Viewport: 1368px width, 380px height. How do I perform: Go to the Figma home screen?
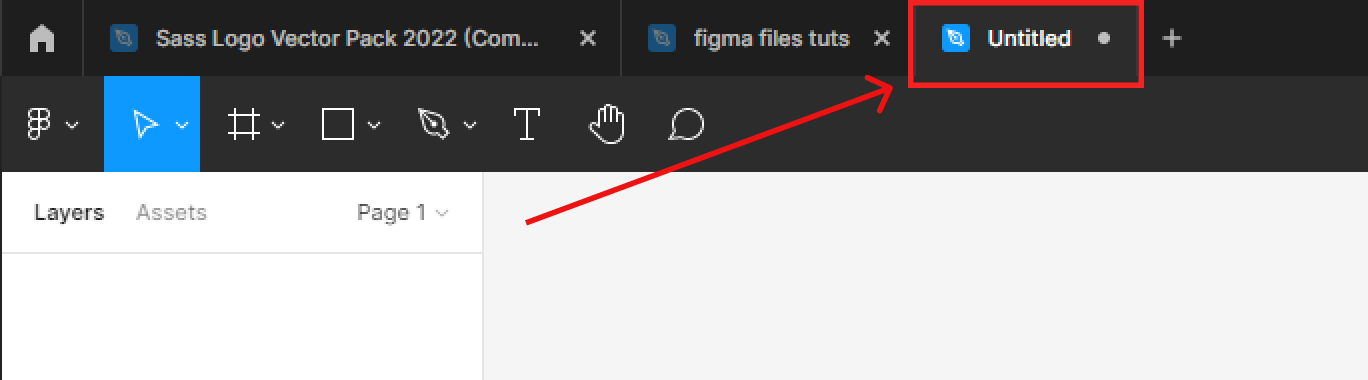[x=41, y=39]
